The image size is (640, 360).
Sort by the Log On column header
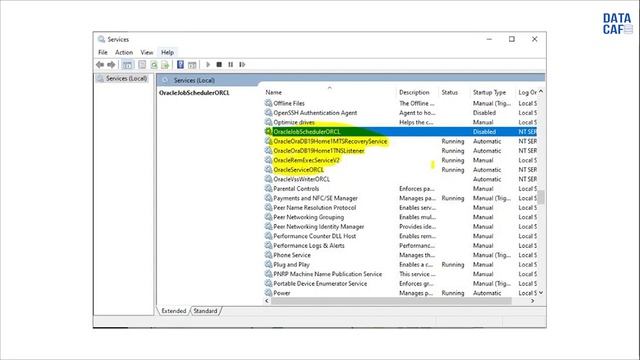tap(527, 92)
